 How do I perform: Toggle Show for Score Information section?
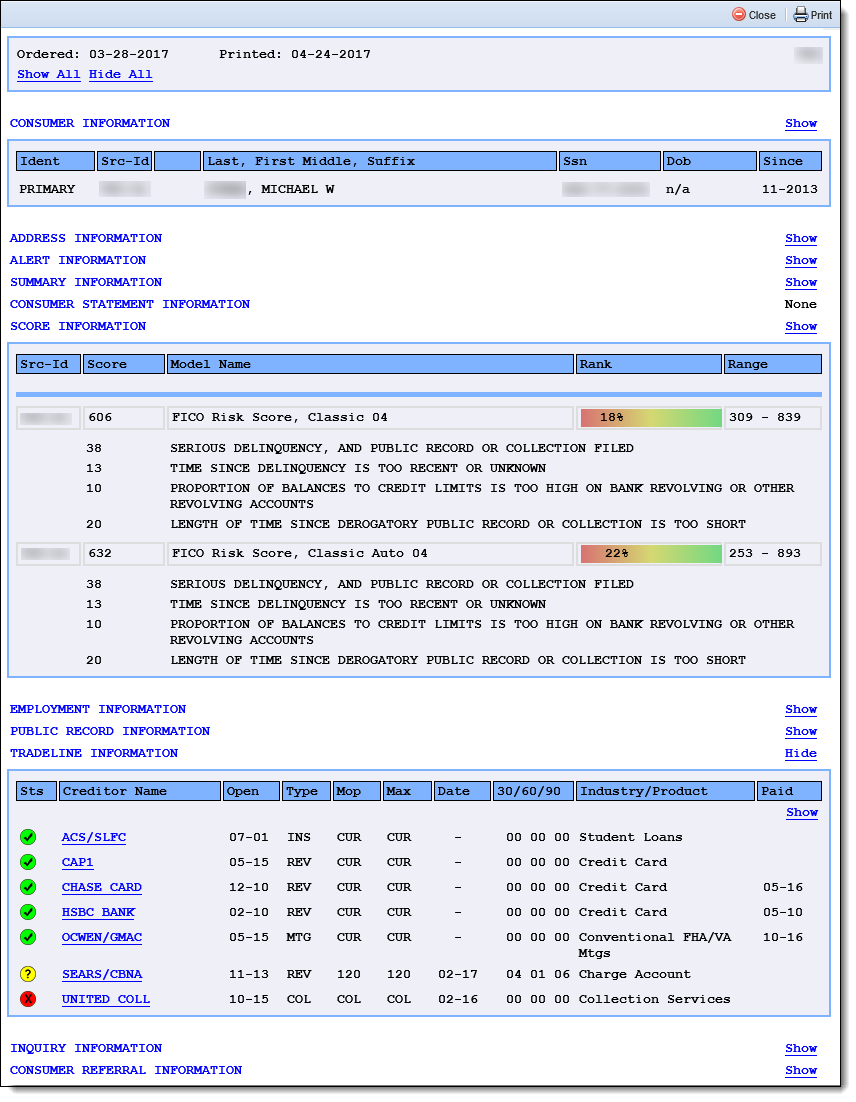pos(800,326)
